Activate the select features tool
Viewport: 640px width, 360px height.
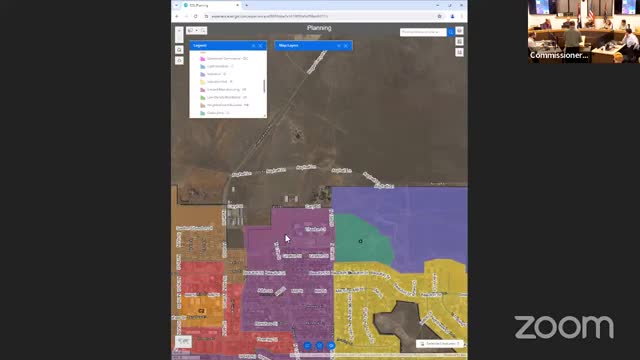pos(191,31)
